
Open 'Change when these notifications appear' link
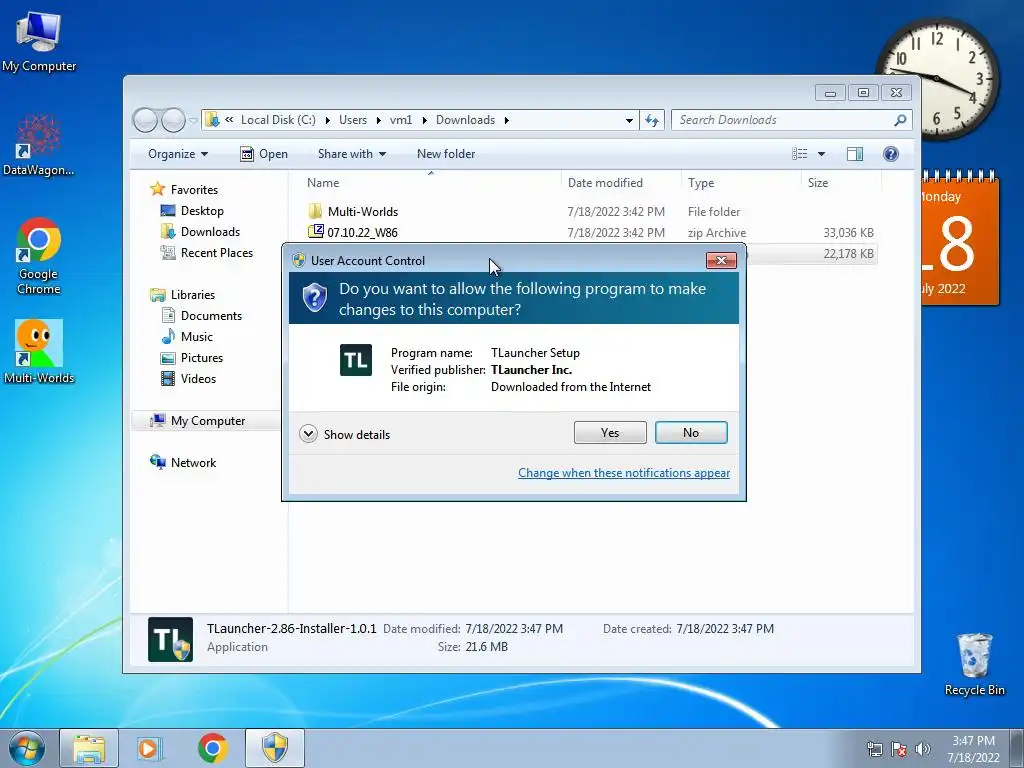tap(624, 473)
